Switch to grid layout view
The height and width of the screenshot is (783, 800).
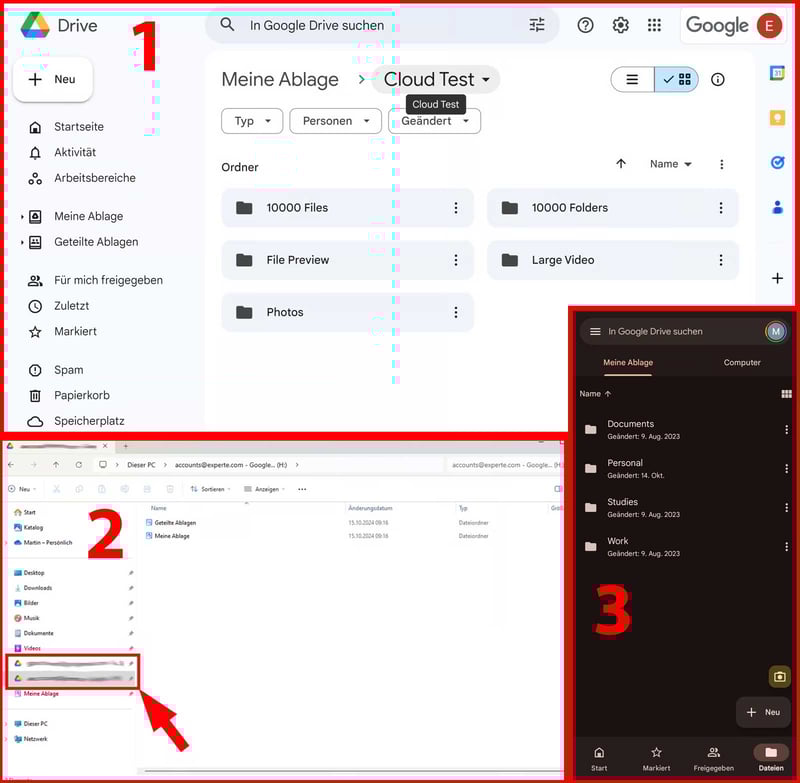(677, 80)
